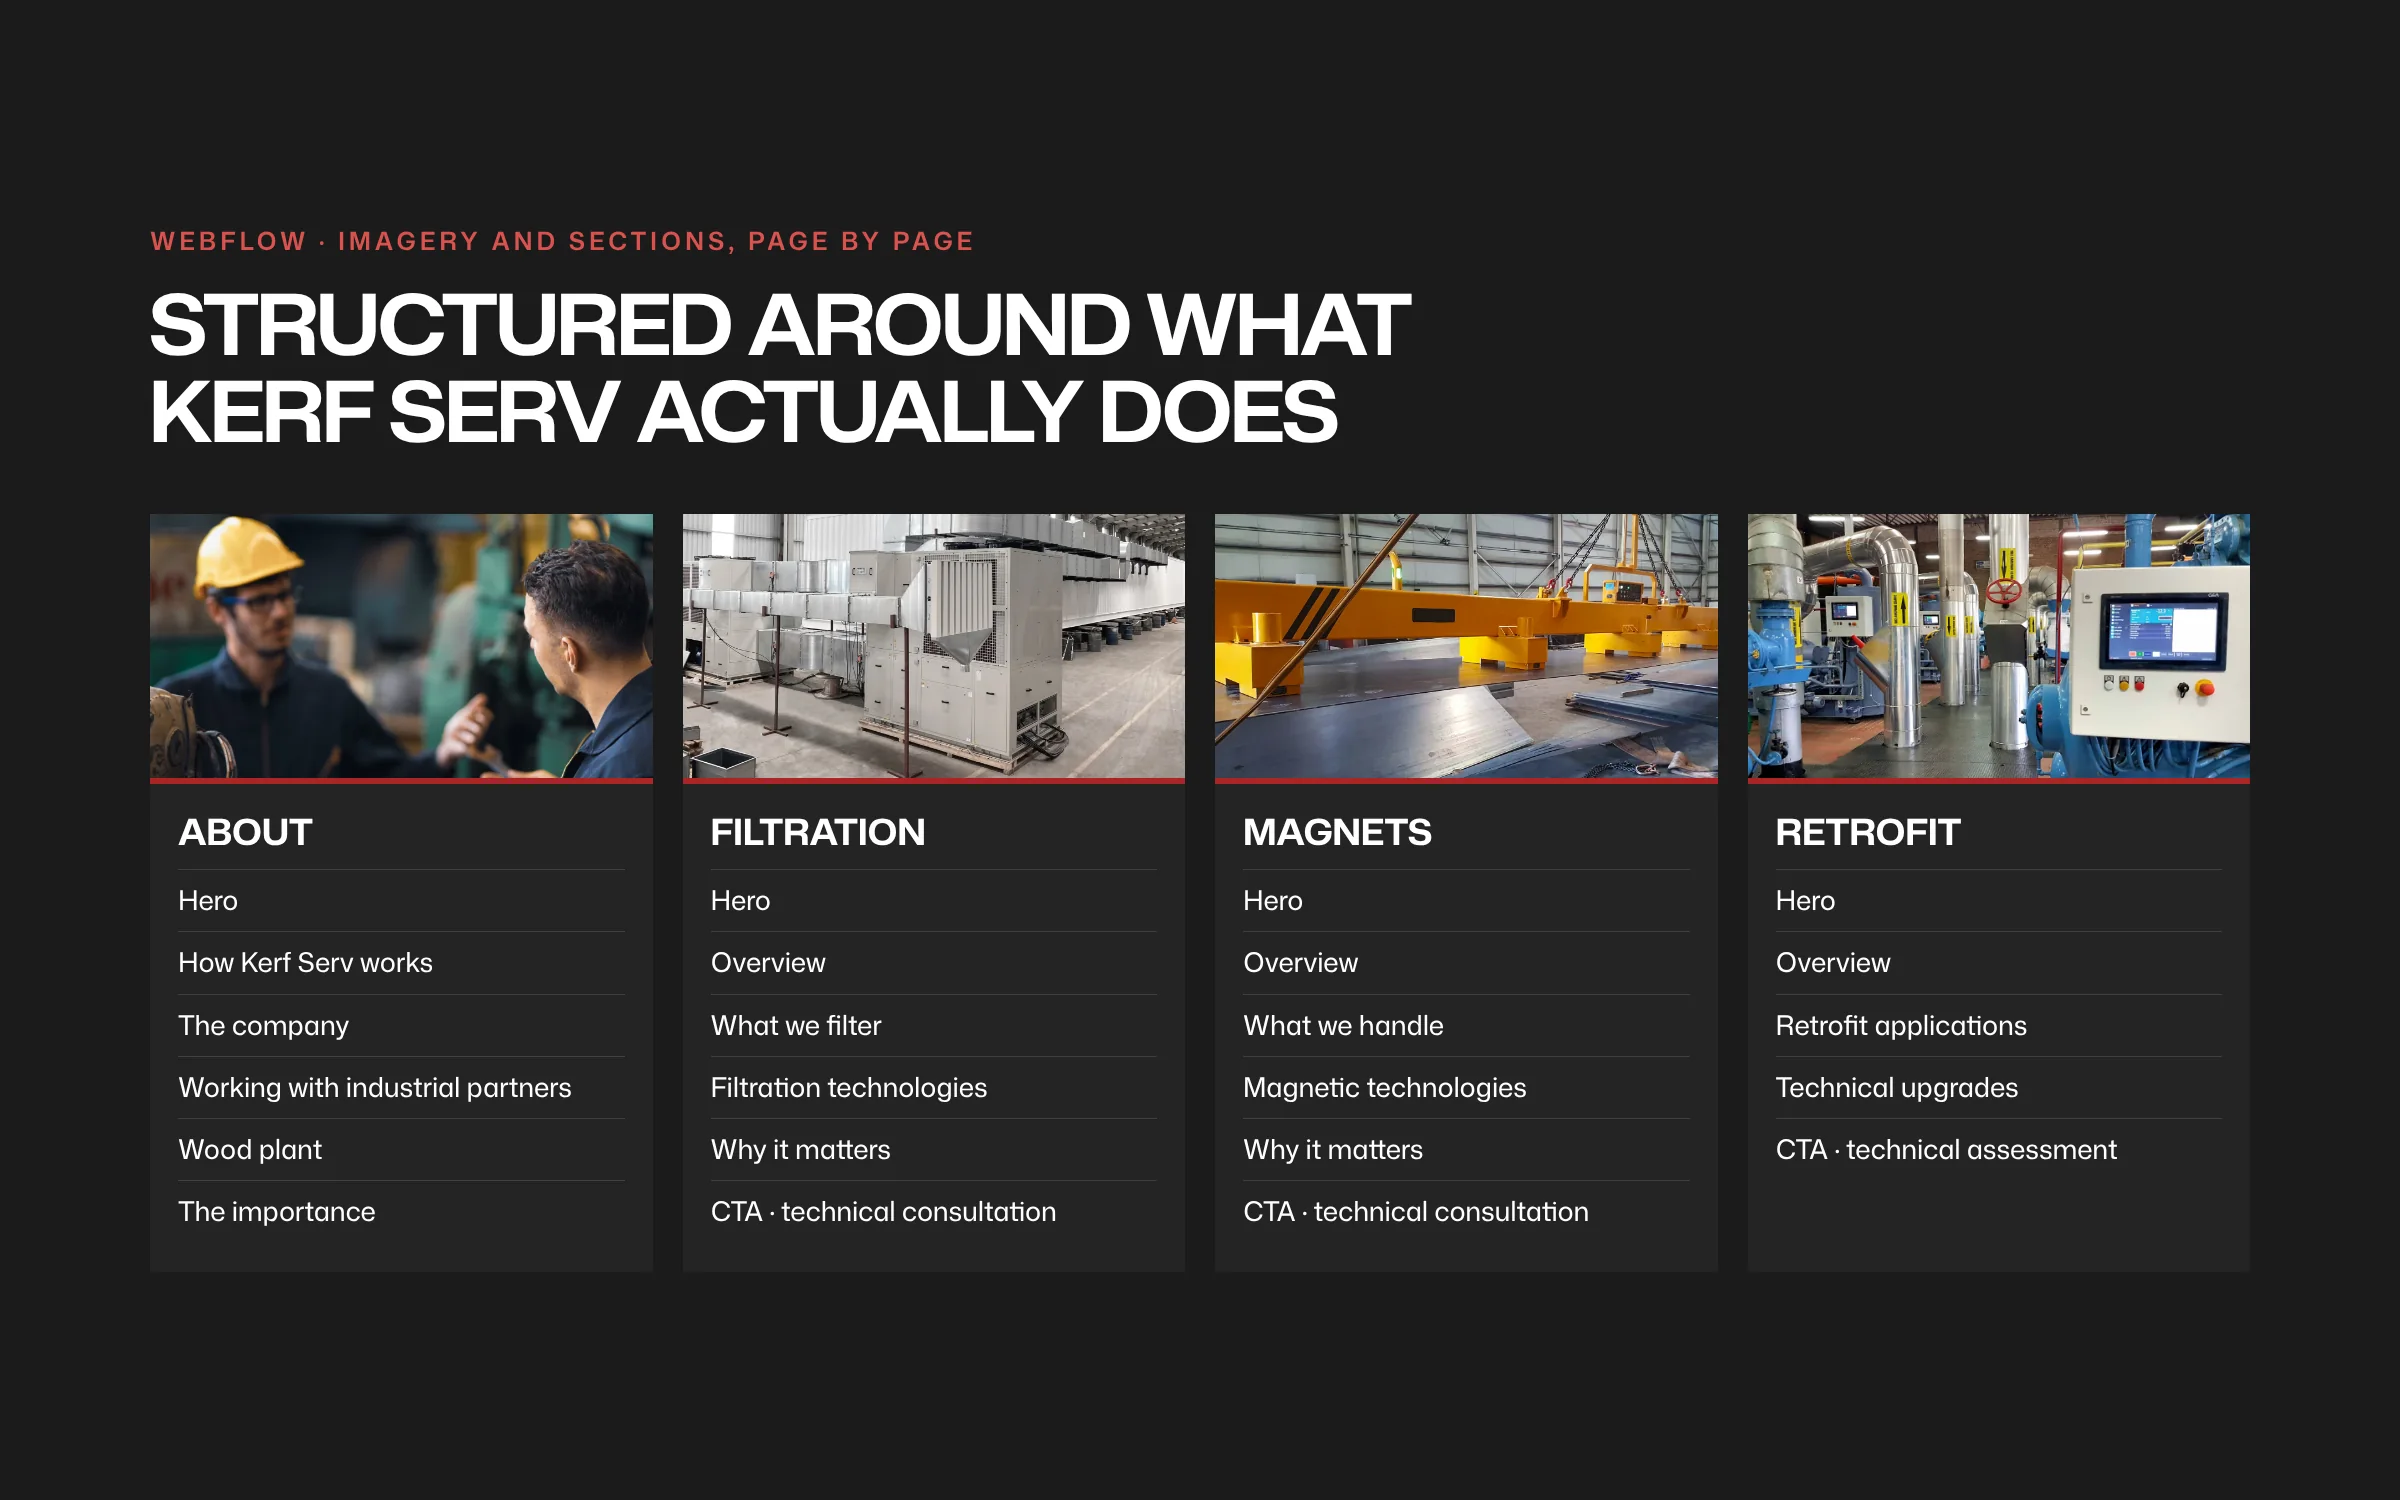
Task: Click Hero under the About card
Action: 401,901
